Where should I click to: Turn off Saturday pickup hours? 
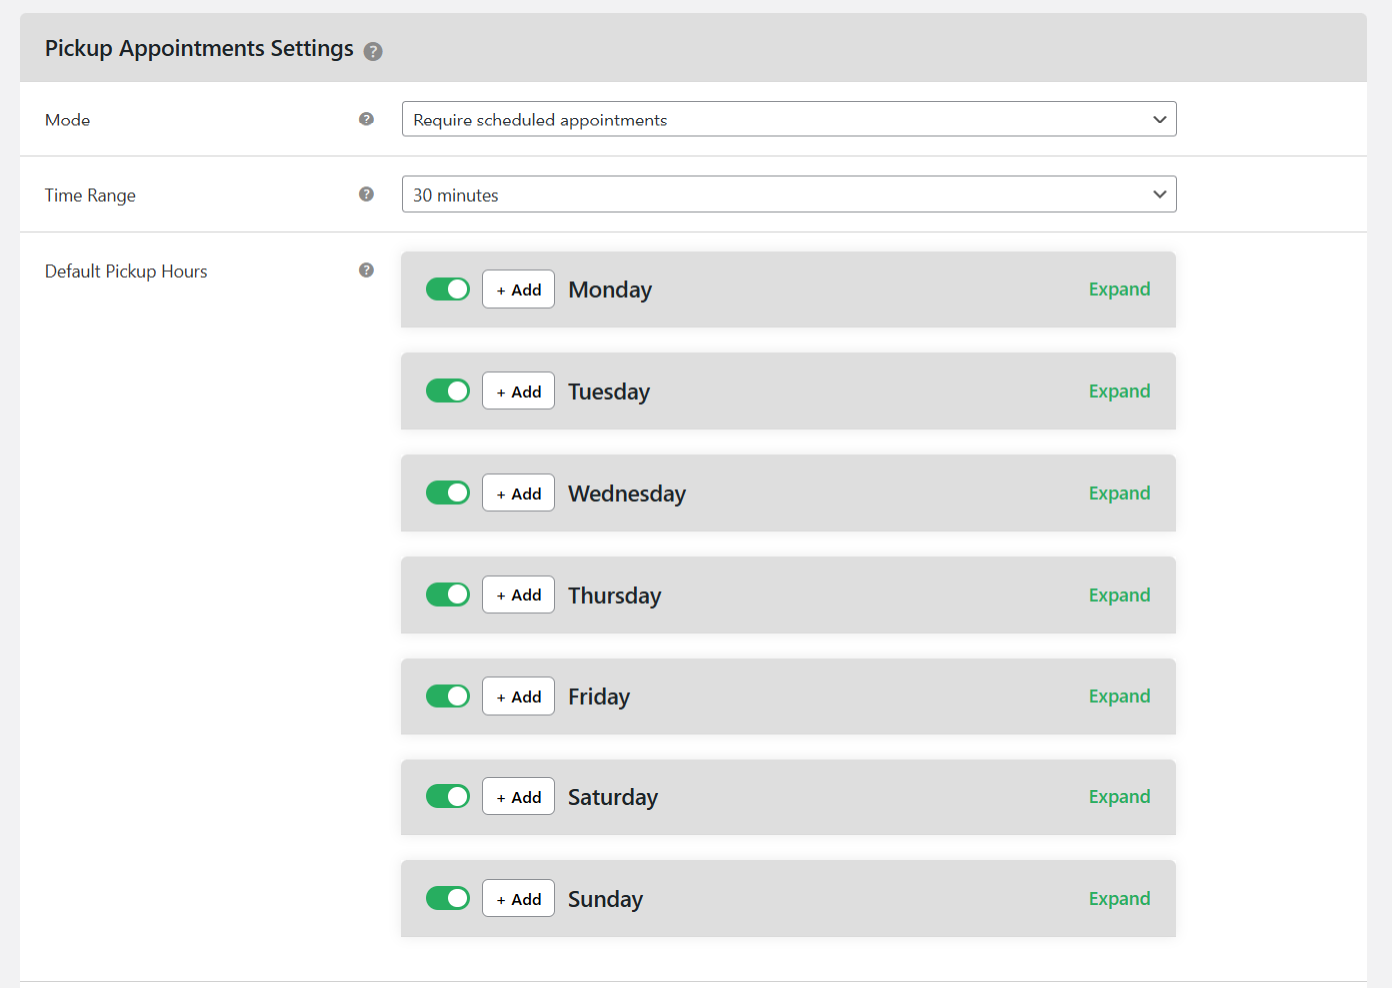coord(447,796)
